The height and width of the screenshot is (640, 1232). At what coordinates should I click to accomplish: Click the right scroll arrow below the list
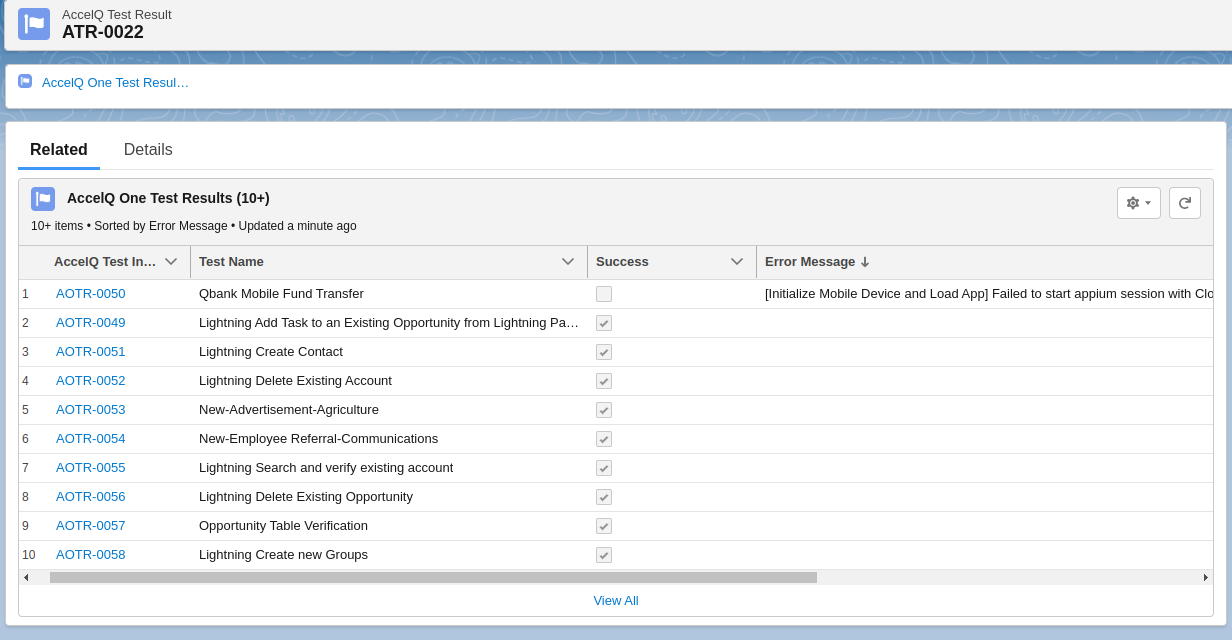click(1206, 577)
